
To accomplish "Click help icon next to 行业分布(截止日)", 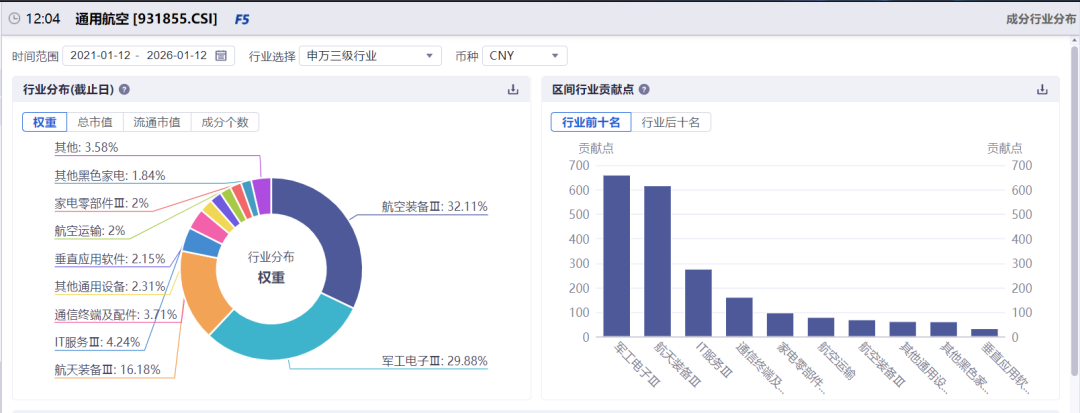I will click(x=125, y=89).
